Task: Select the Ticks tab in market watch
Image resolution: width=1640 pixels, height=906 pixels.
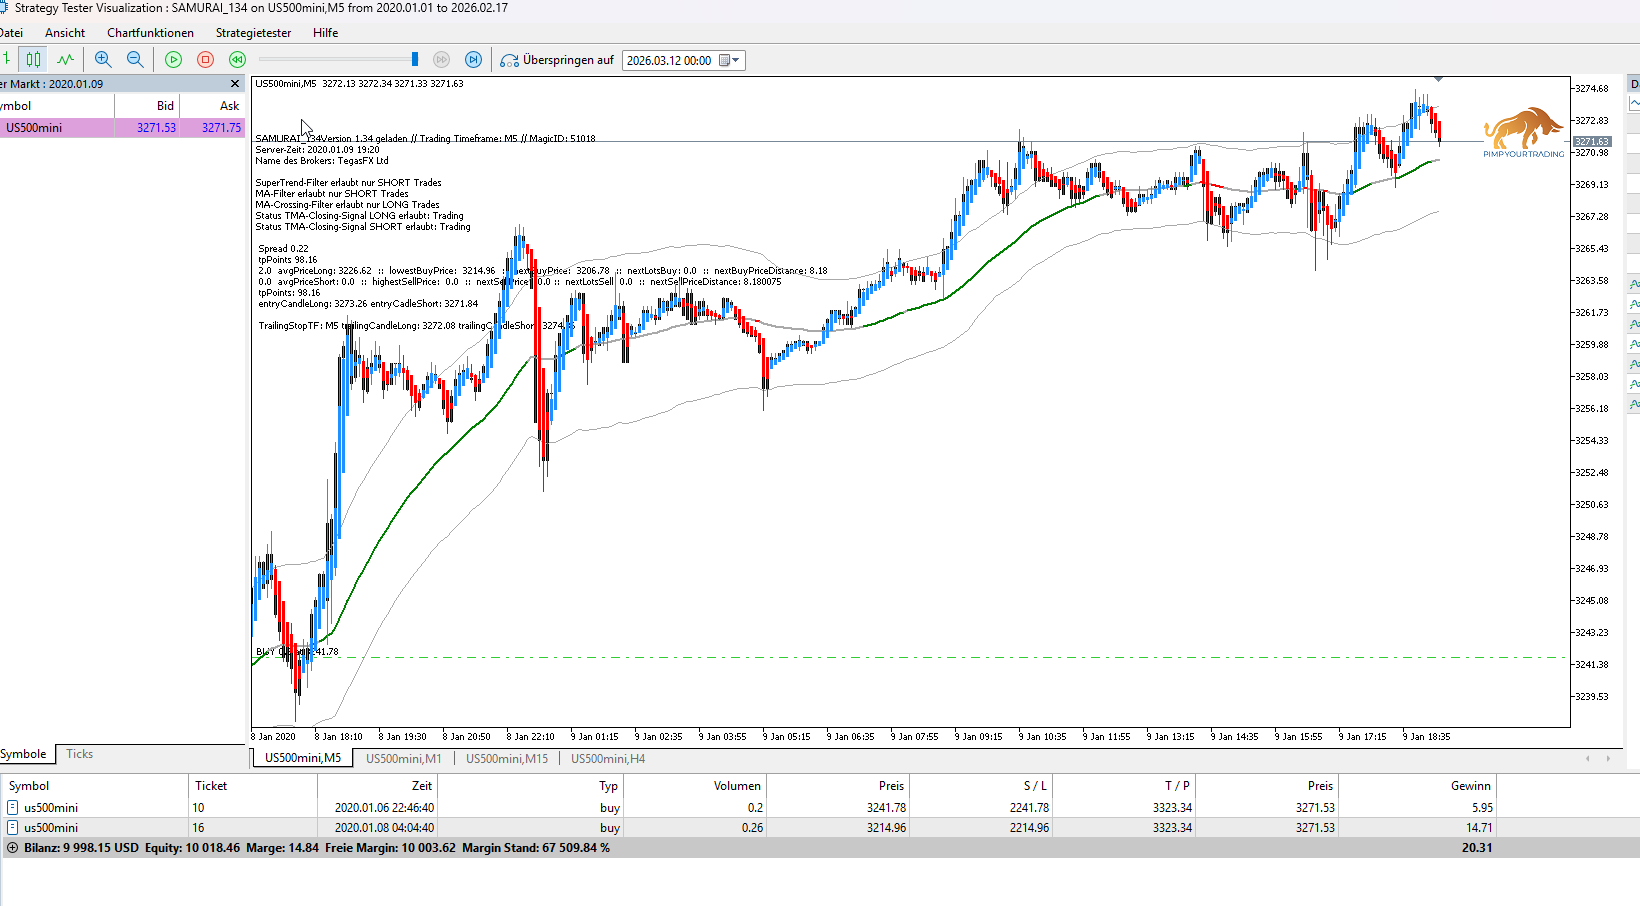Action: tap(79, 754)
